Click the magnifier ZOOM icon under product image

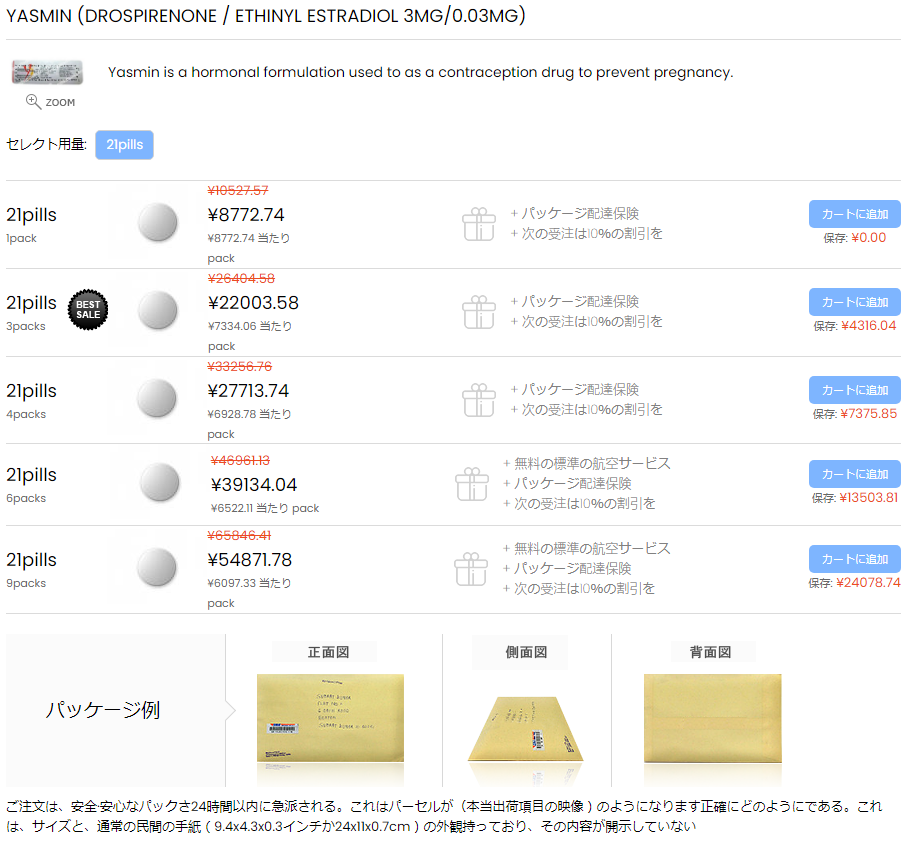coord(34,102)
